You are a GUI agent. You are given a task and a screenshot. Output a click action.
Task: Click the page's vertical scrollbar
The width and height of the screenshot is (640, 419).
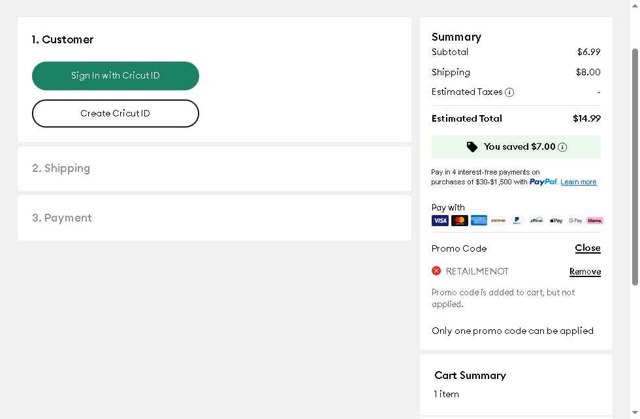click(x=634, y=200)
